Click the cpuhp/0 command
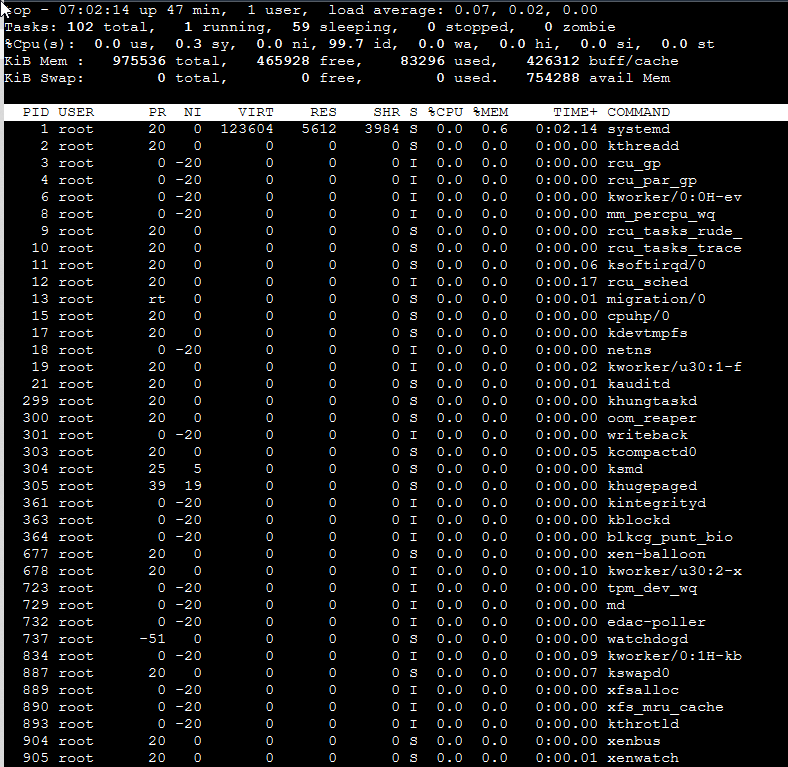Screen dimensions: 788x767 tap(638, 316)
